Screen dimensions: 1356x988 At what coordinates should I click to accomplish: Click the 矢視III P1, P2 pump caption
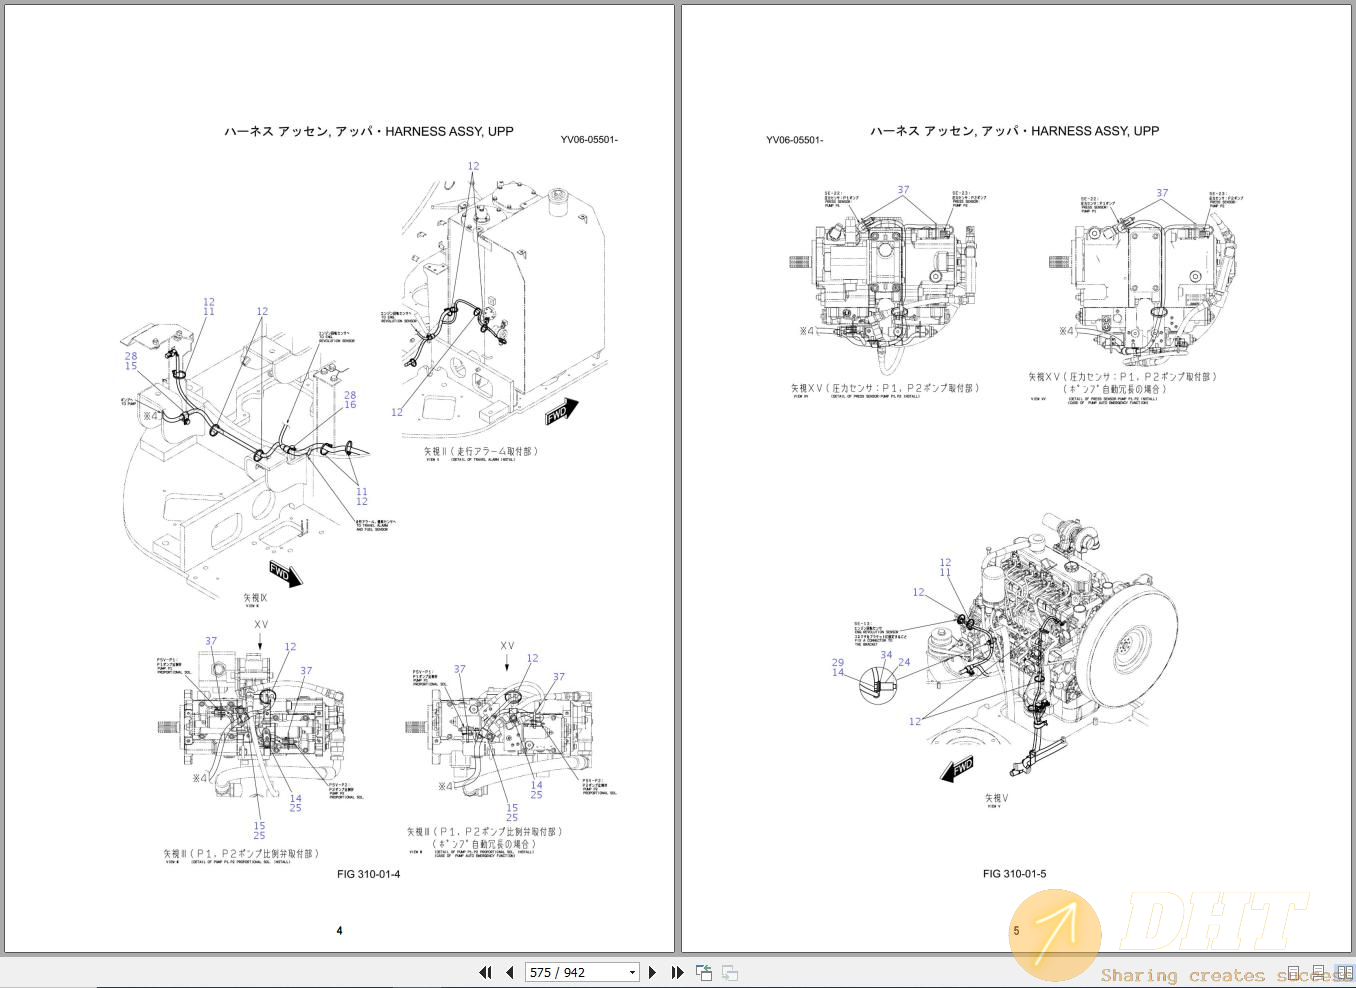[241, 854]
